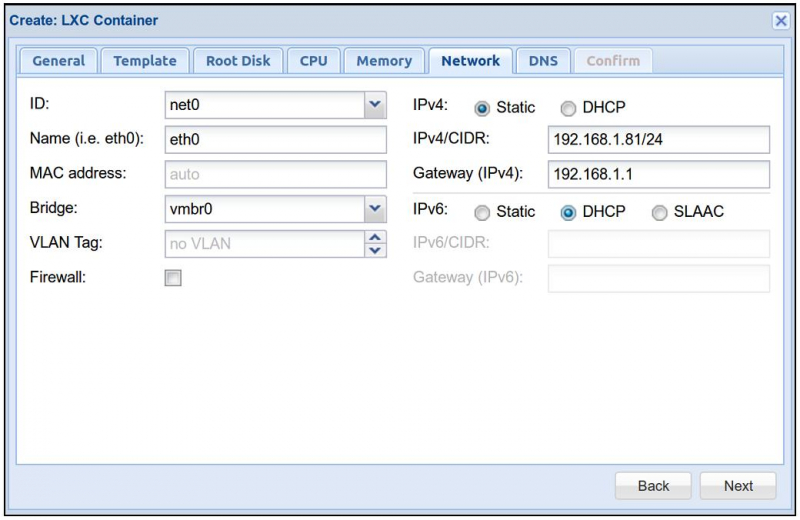
Task: Expand the ID net0 dropdown
Action: 375,105
